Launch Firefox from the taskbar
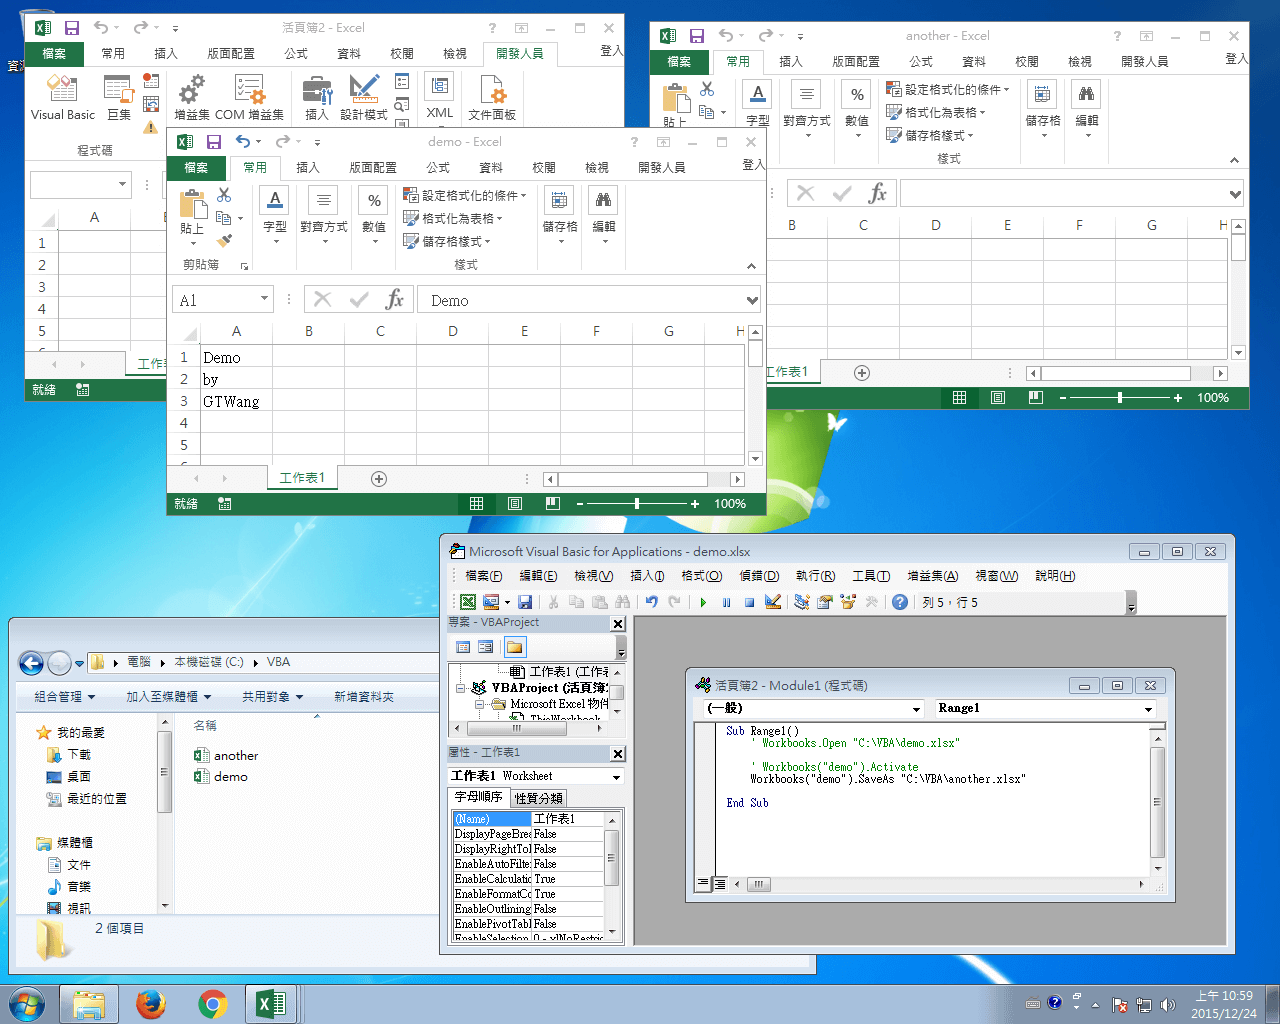Screen dimensions: 1280x1024 (151, 1001)
